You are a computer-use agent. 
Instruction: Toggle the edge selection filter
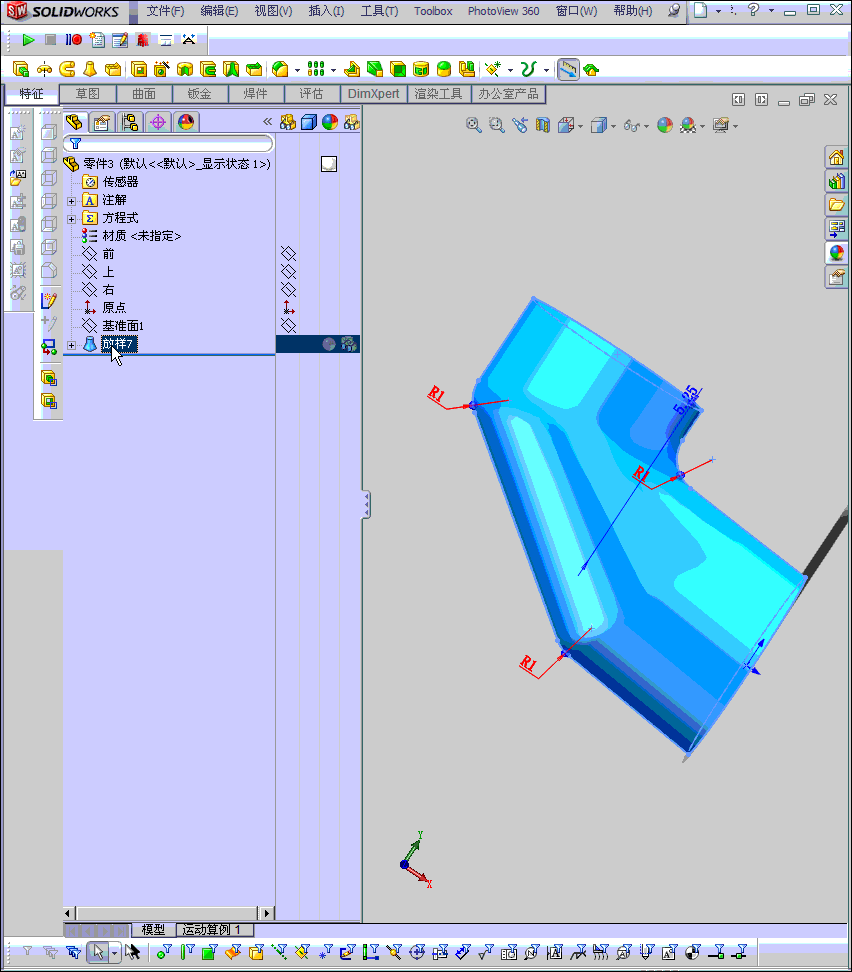pos(188,952)
